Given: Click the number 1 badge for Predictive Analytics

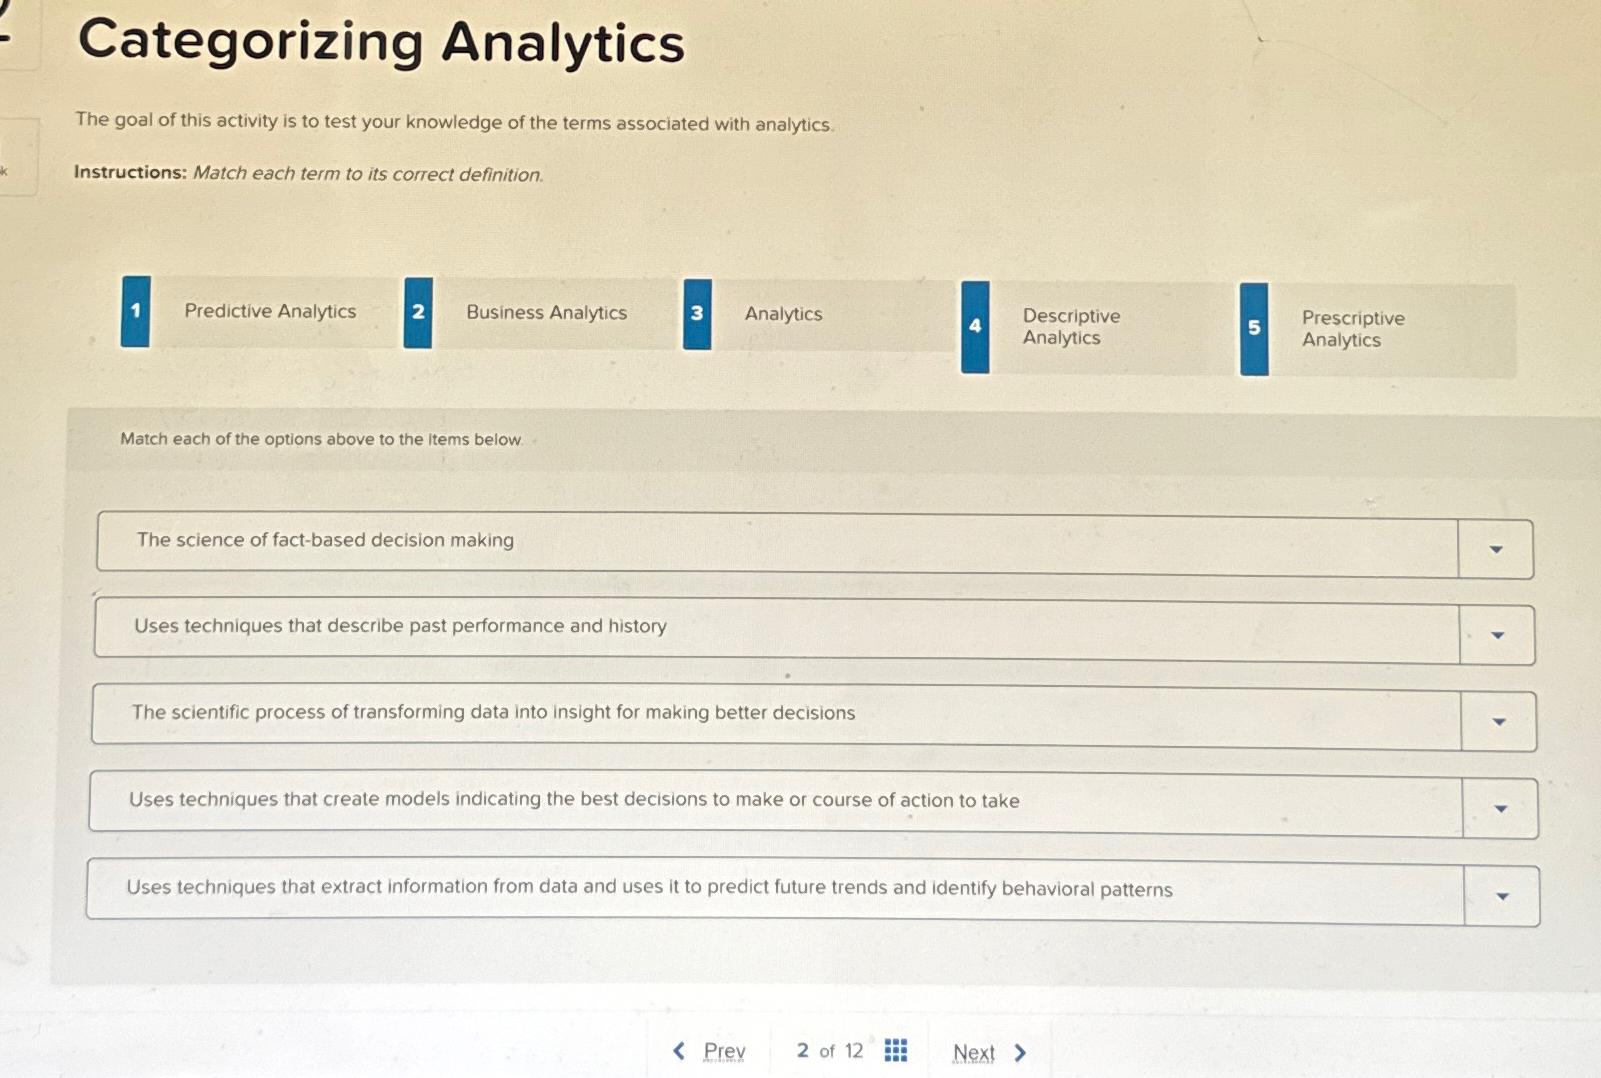Looking at the screenshot, I should tap(136, 311).
